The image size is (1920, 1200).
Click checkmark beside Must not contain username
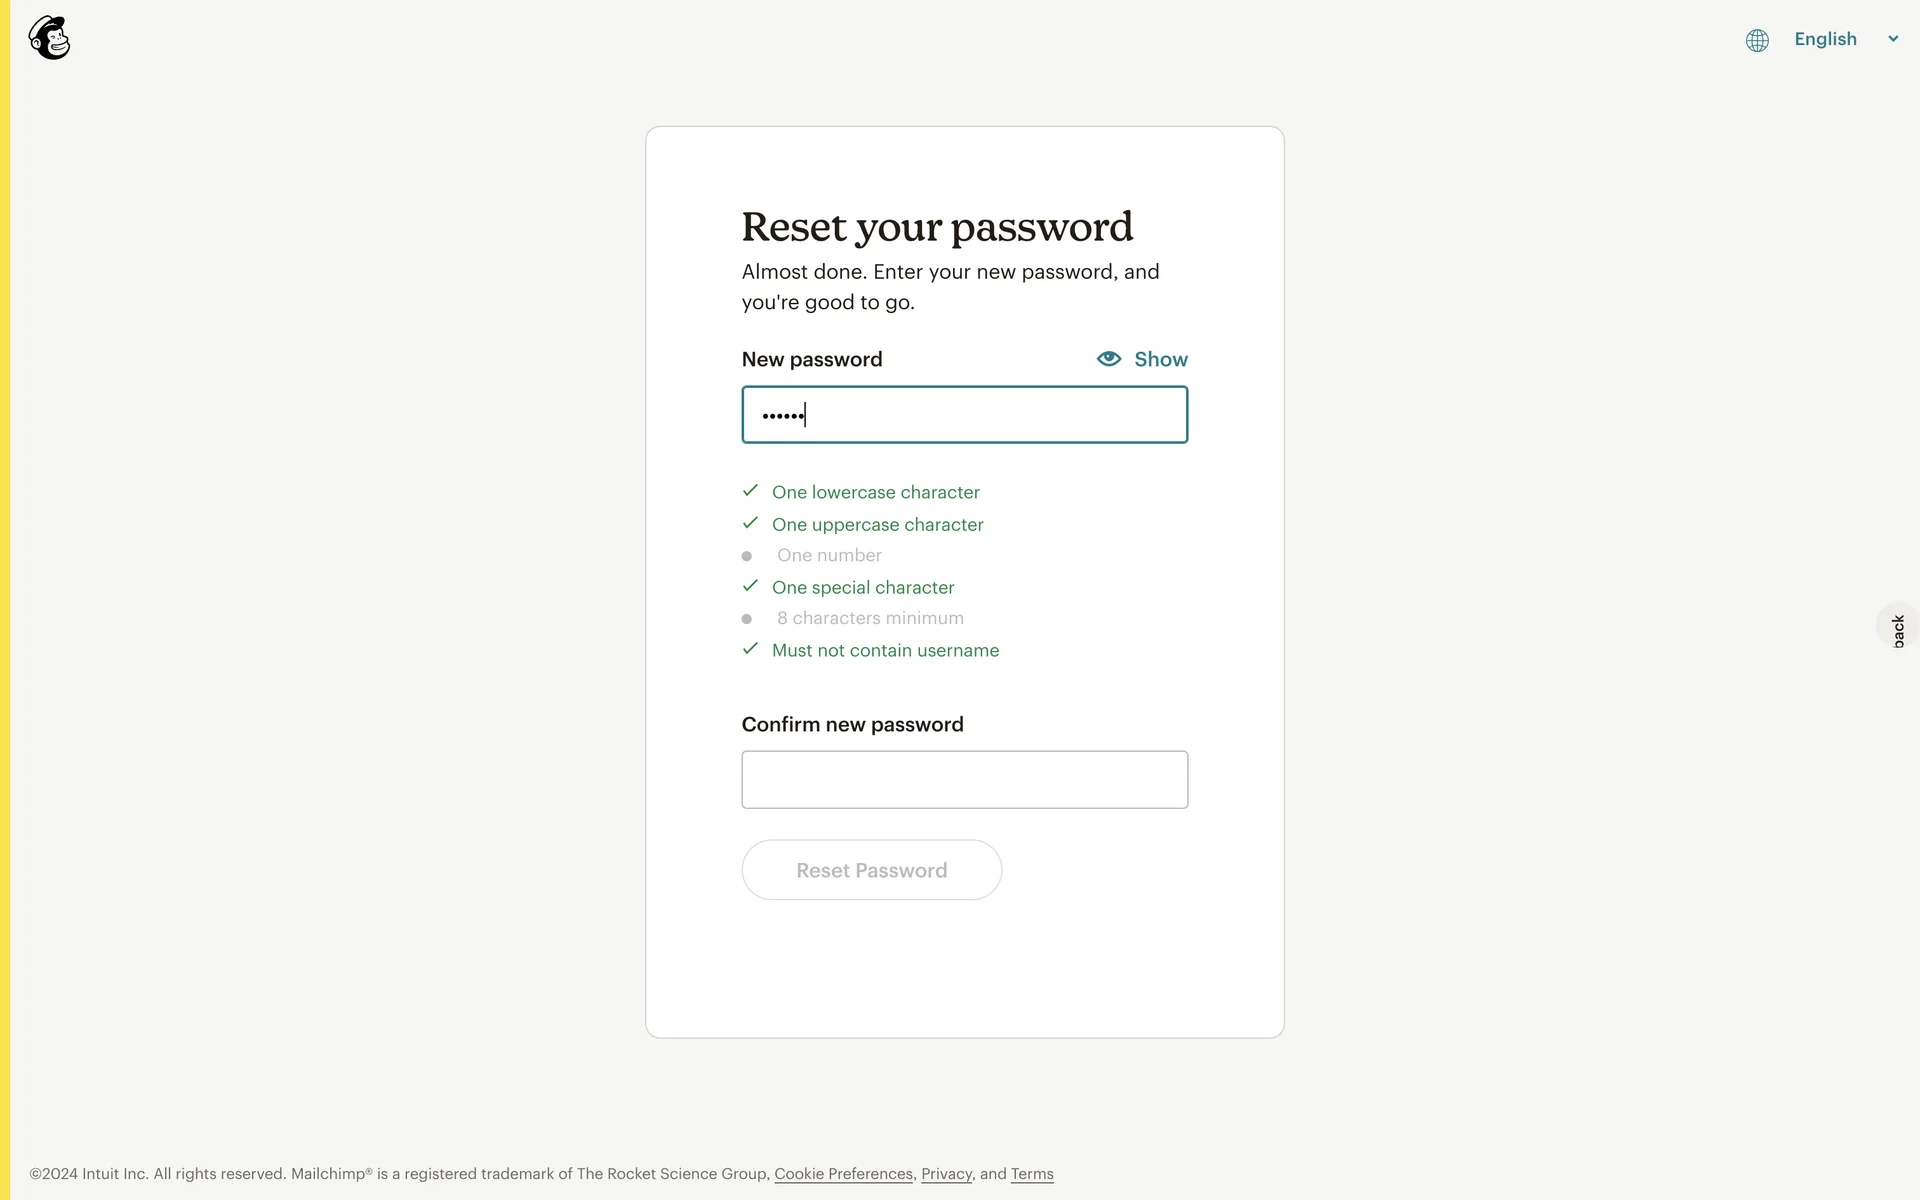pyautogui.click(x=750, y=649)
